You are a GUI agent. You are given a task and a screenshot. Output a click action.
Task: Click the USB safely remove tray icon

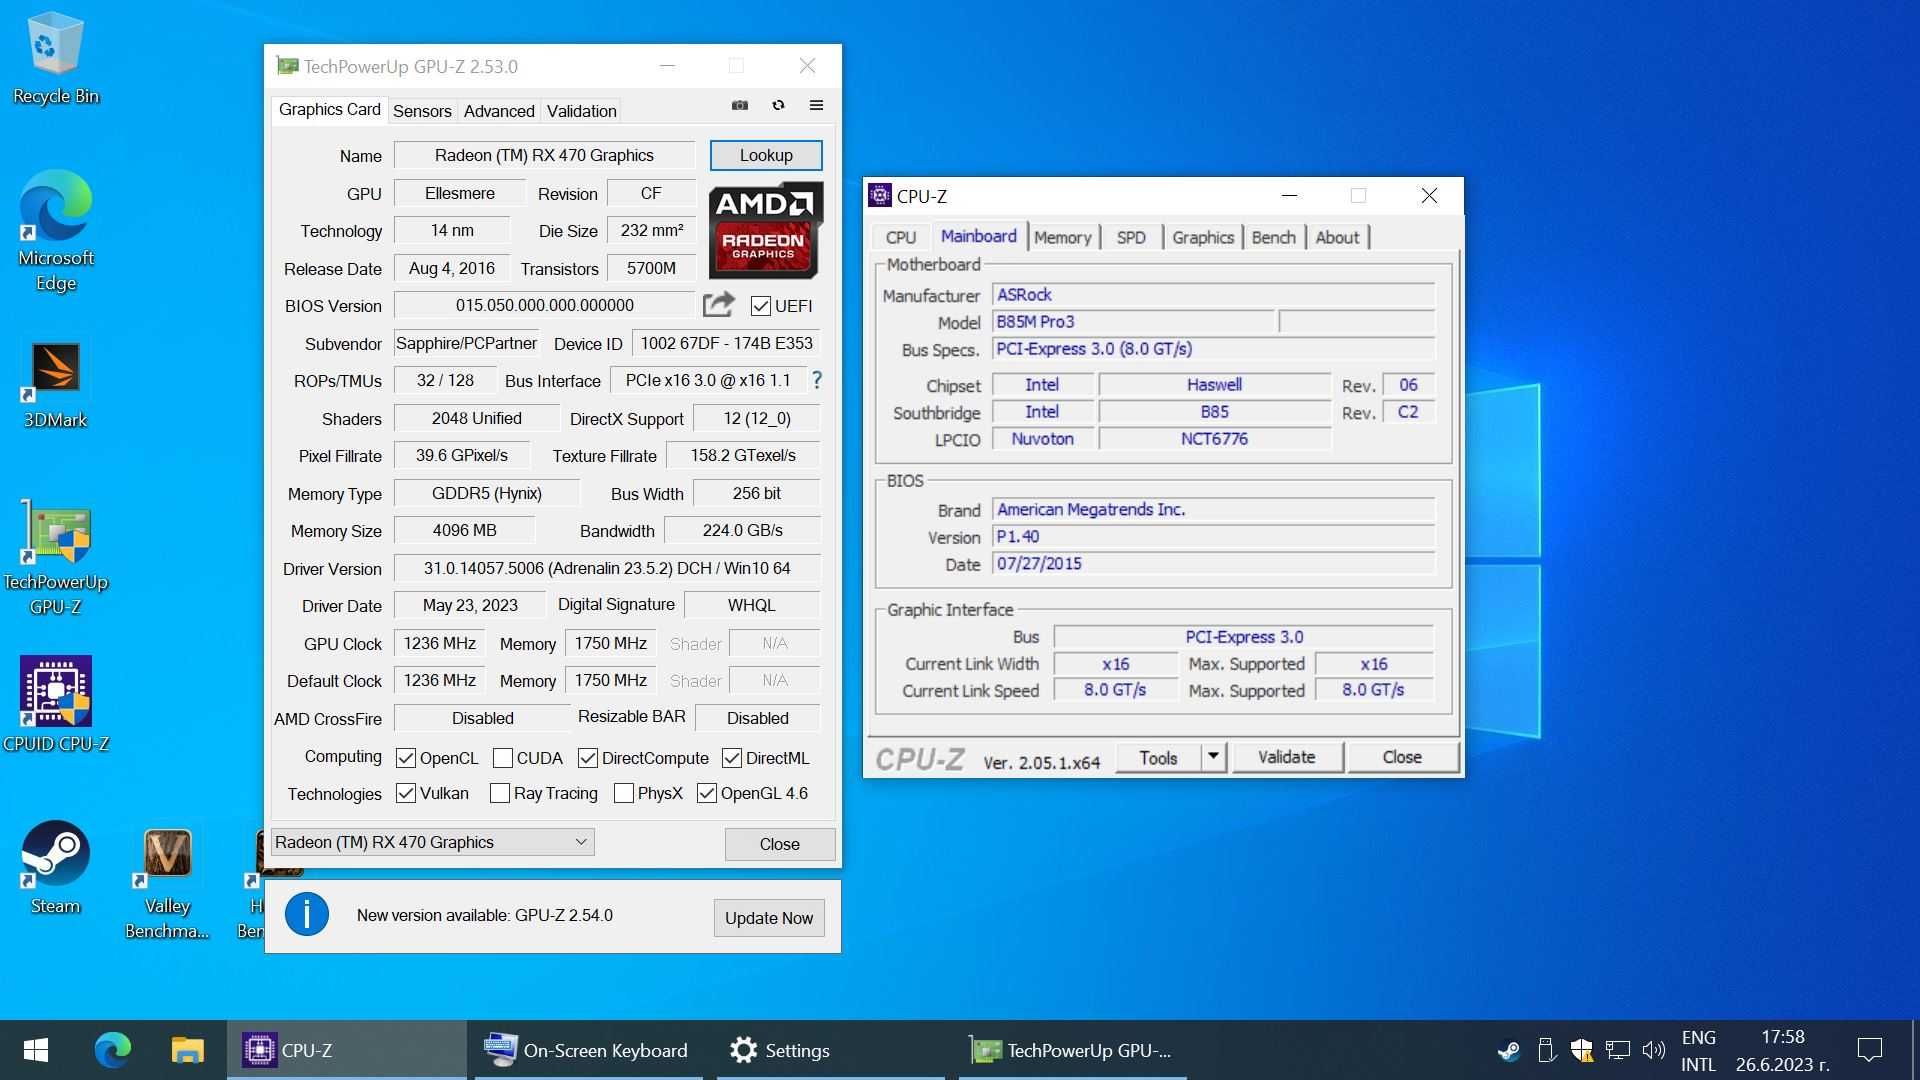[1545, 1050]
